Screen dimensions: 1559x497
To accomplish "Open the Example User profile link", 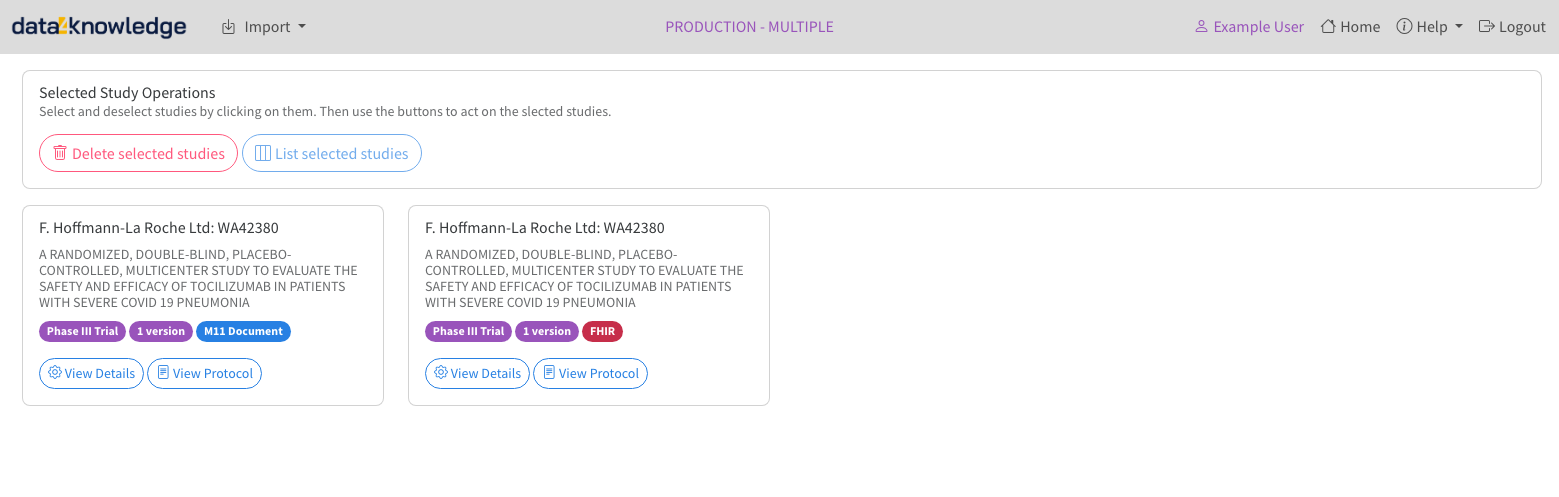I will (x=1249, y=27).
